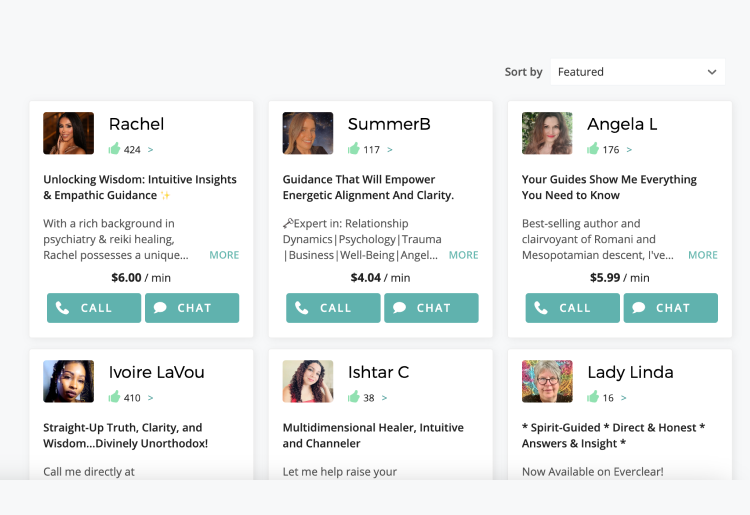Start a chat with Rachel
The image size is (750, 515).
click(192, 308)
